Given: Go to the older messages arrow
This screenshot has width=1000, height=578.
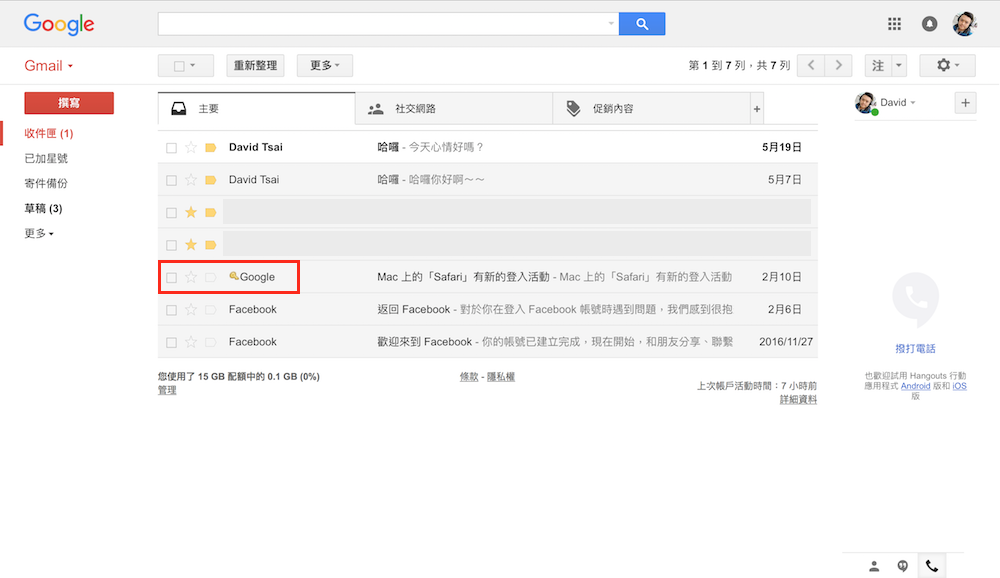Looking at the screenshot, I should point(838,65).
